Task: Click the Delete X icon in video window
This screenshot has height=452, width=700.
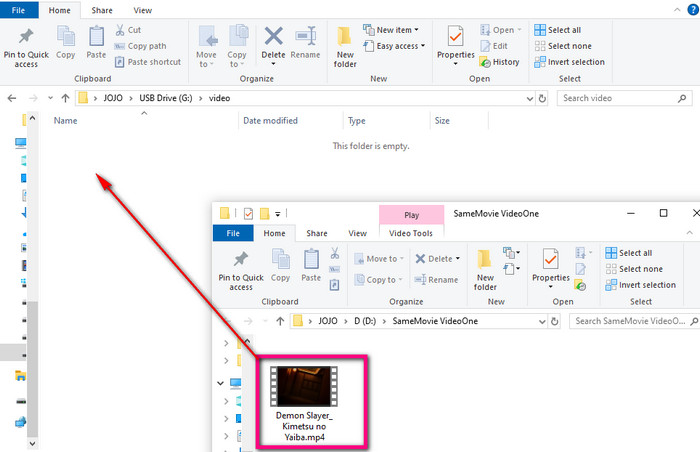Action: pyautogui.click(x=273, y=36)
